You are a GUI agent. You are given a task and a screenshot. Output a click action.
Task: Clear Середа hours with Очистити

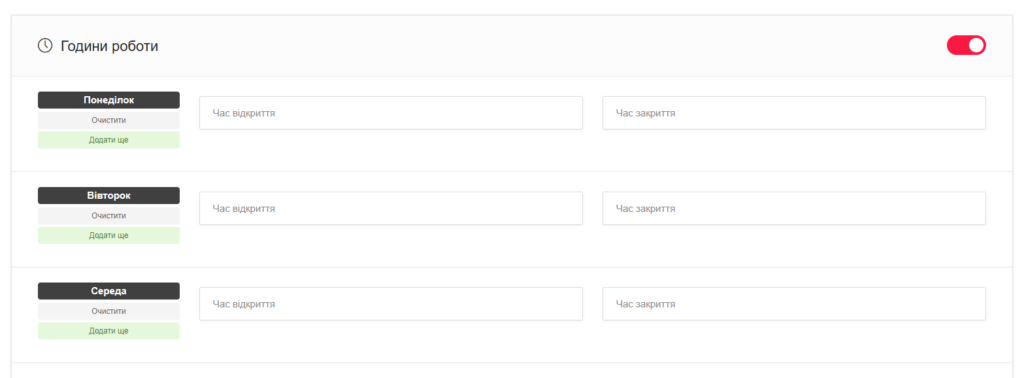coord(108,311)
